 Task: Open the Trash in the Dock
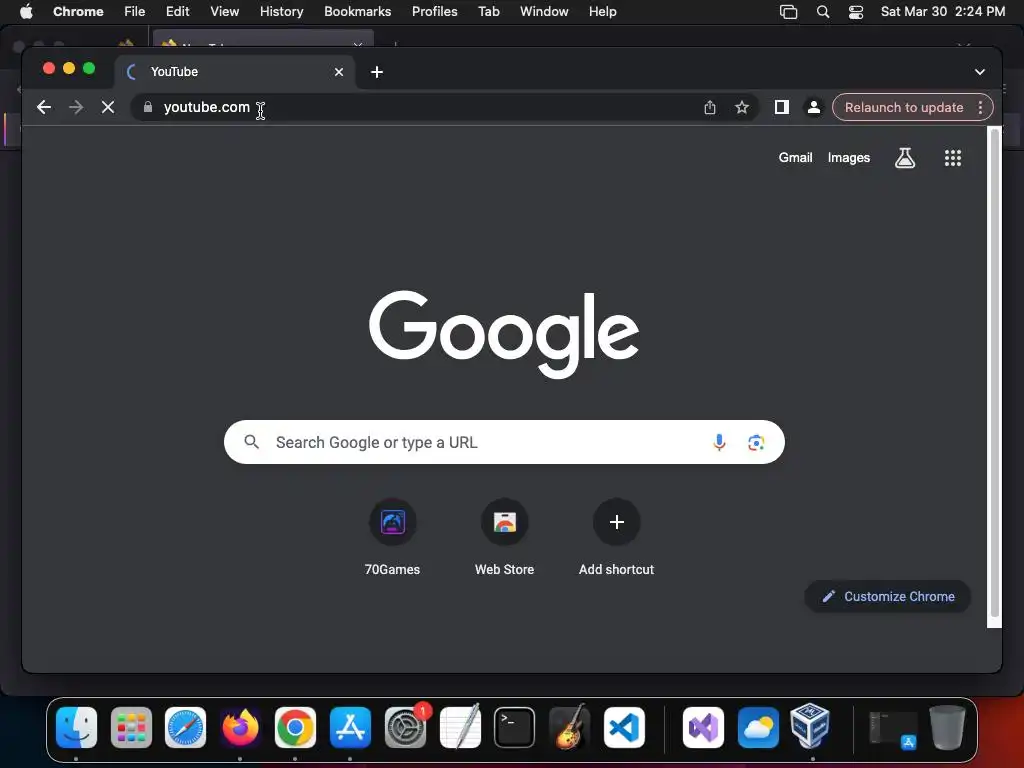coord(947,727)
